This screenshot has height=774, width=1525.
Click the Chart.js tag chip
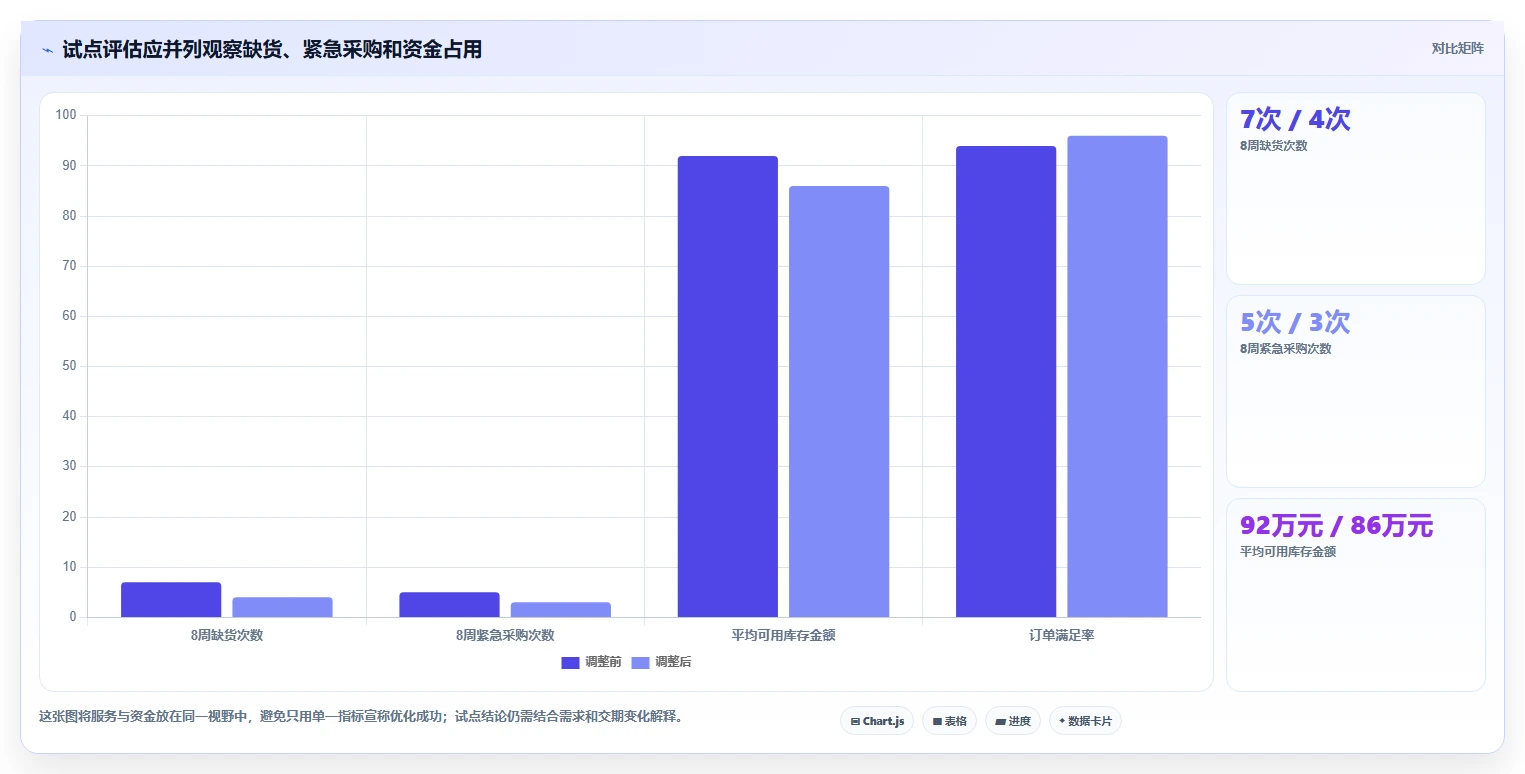[877, 721]
